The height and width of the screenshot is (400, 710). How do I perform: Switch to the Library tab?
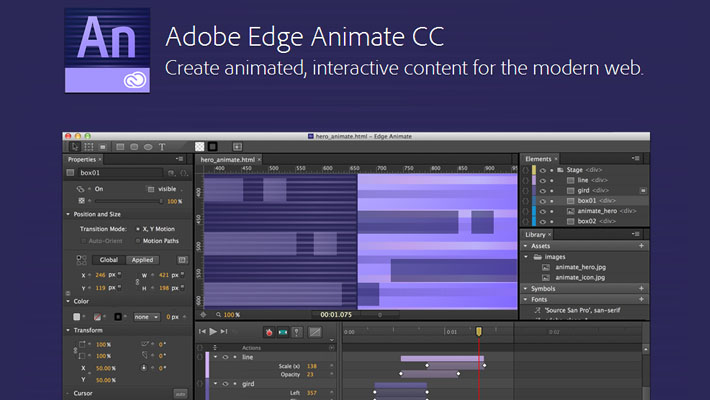tap(535, 235)
